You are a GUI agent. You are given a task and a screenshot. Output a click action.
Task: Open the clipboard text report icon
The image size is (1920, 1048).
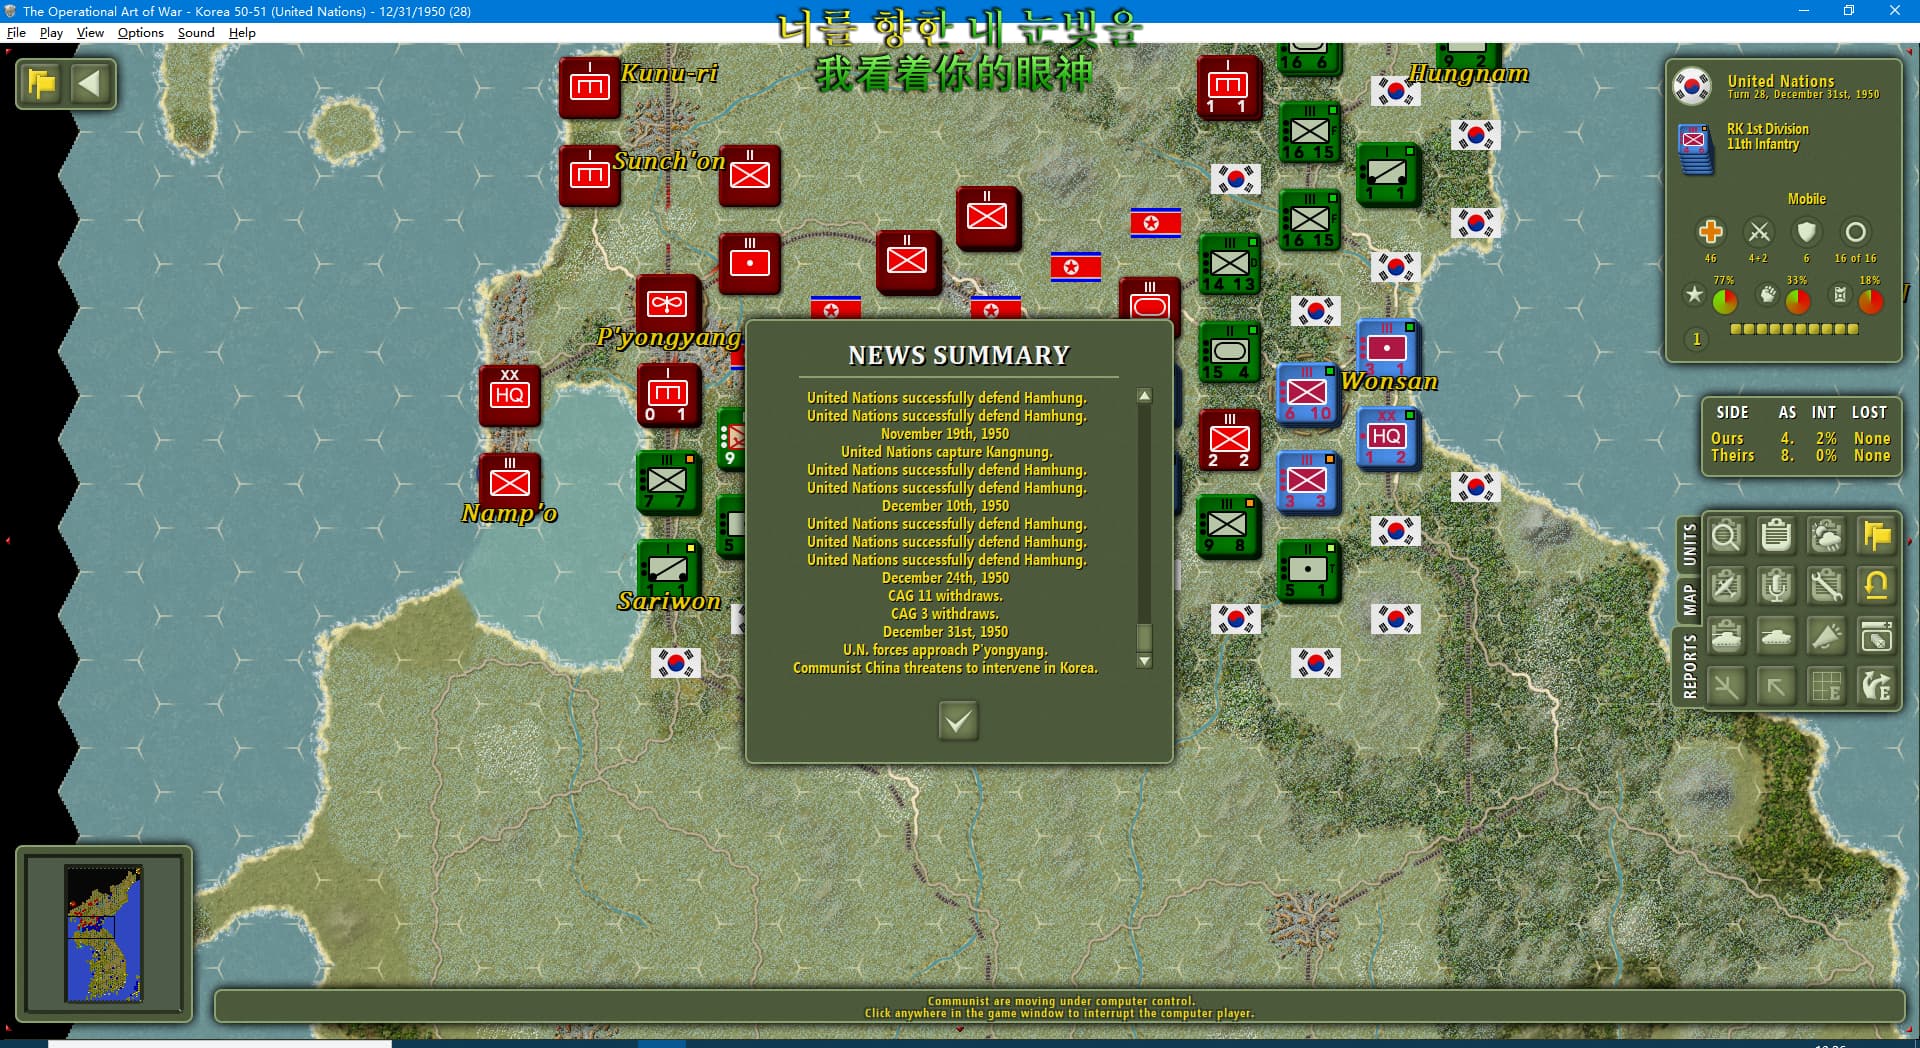click(x=1776, y=536)
